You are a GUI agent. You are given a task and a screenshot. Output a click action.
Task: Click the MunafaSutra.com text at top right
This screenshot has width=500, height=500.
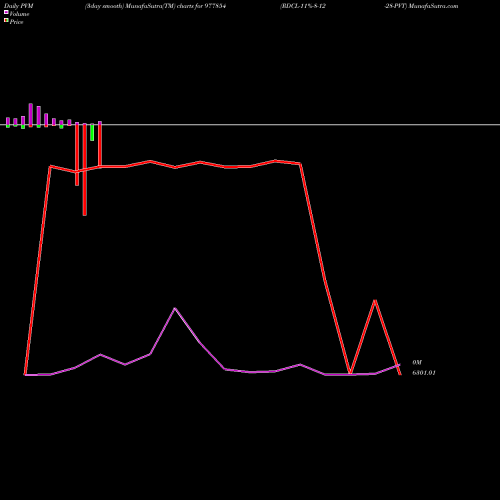433,6
